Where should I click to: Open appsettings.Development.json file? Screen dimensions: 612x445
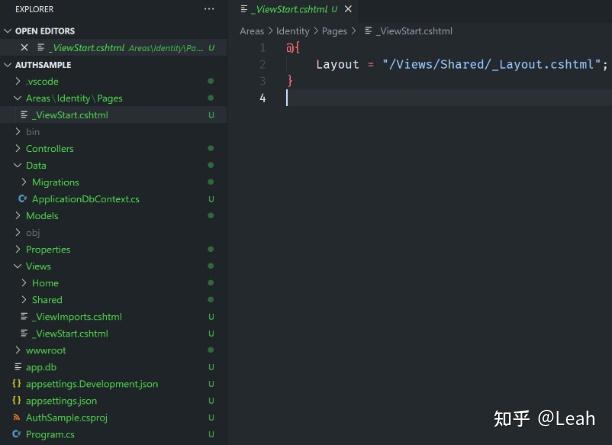[113, 384]
